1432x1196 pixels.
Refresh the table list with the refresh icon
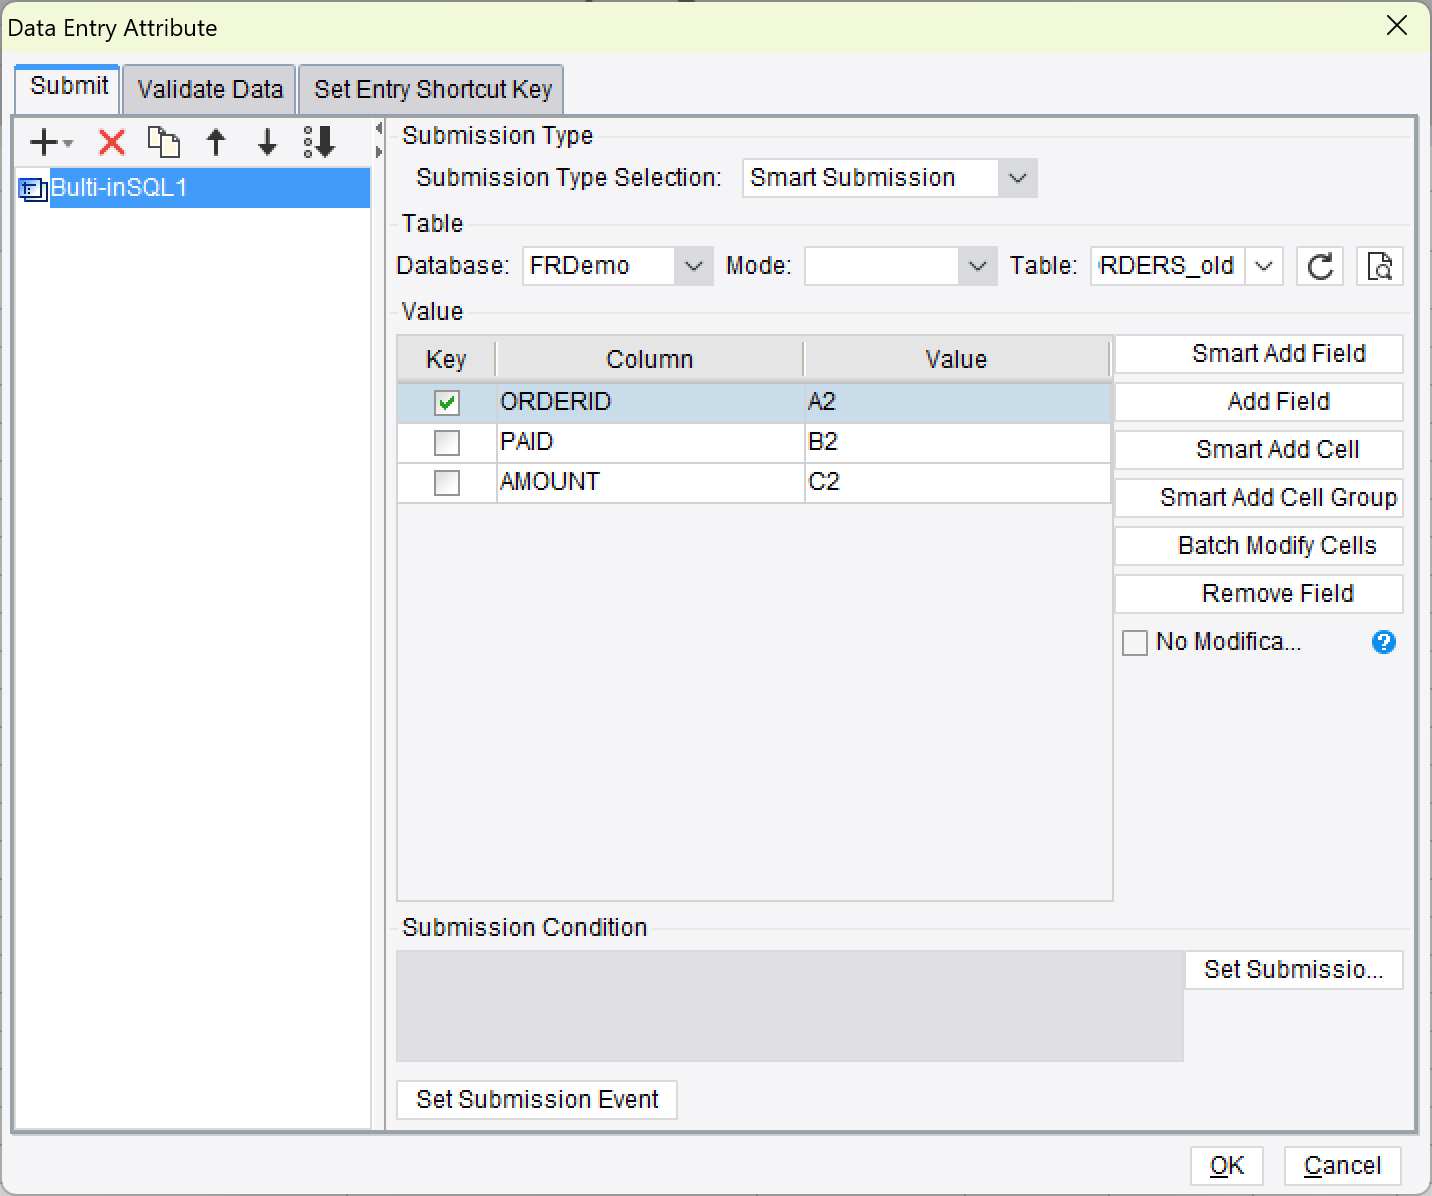pos(1319,266)
